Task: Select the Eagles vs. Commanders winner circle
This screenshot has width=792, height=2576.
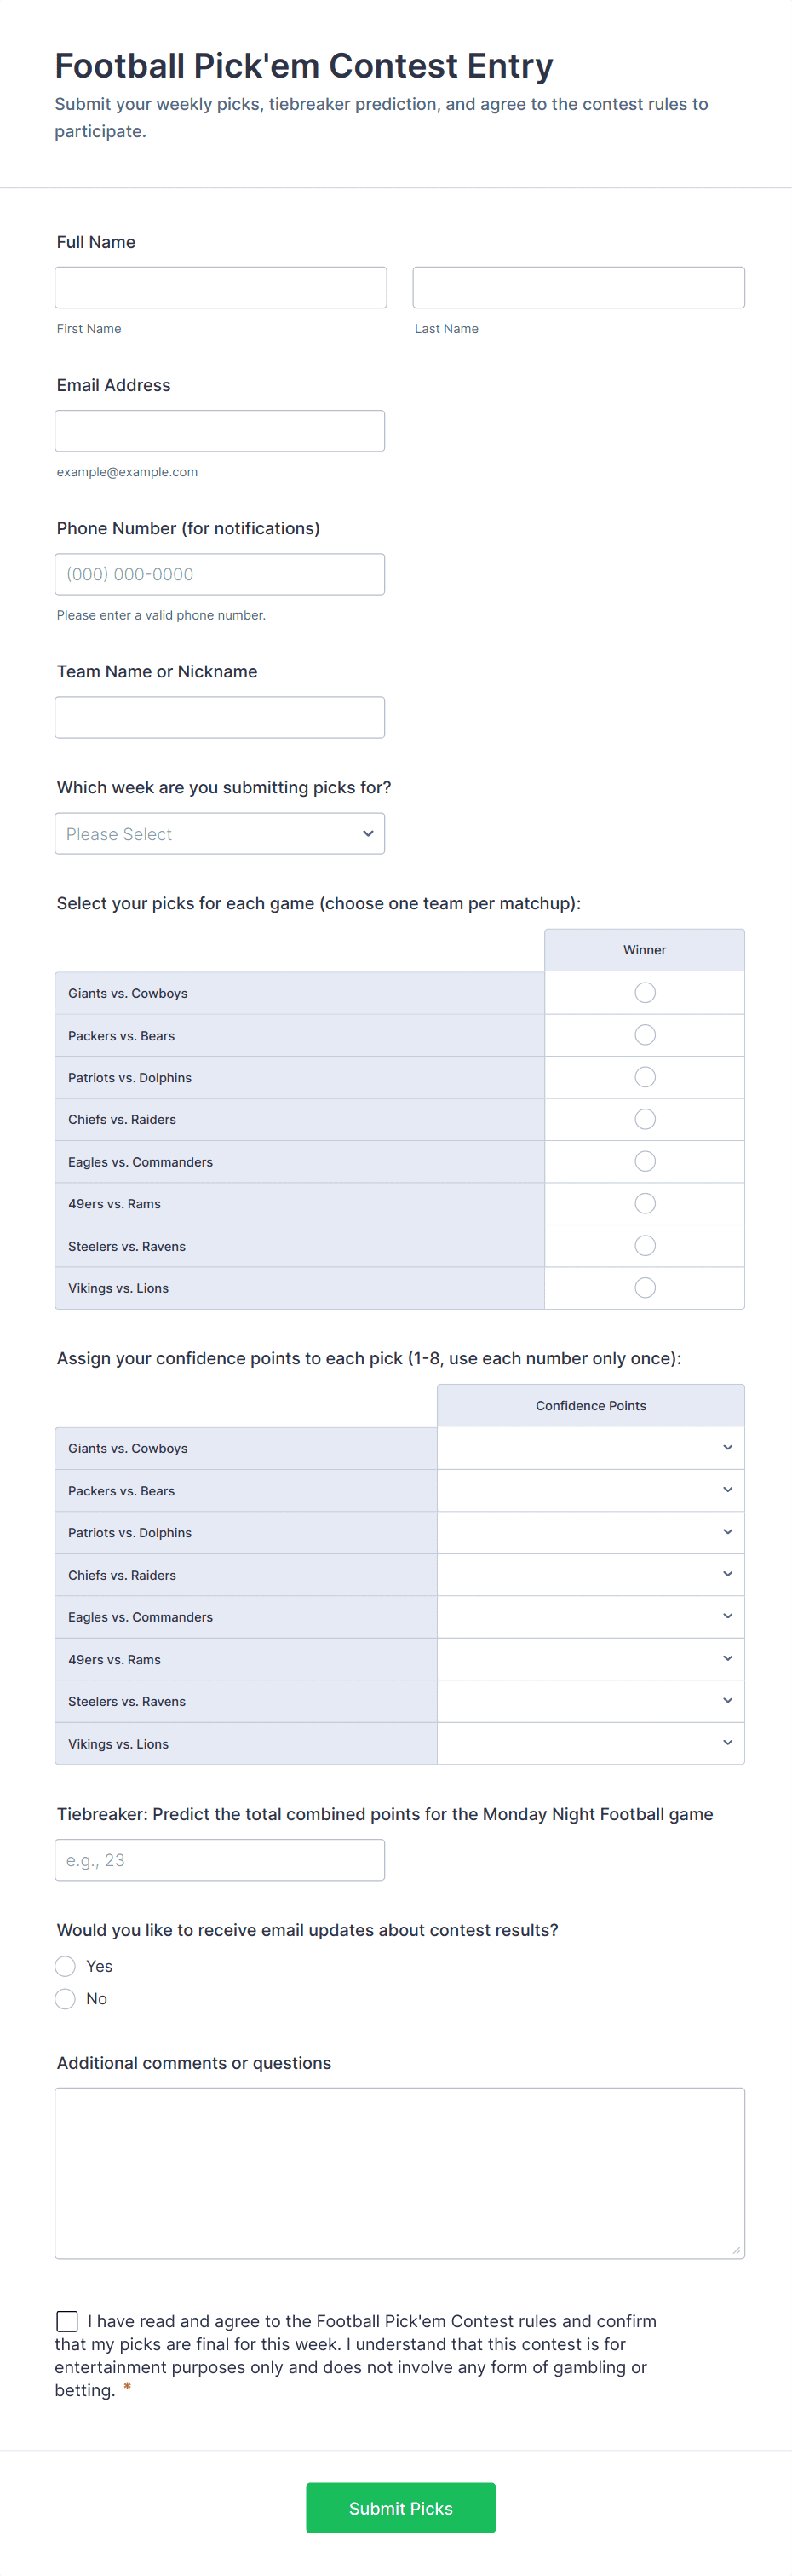Action: [644, 1160]
